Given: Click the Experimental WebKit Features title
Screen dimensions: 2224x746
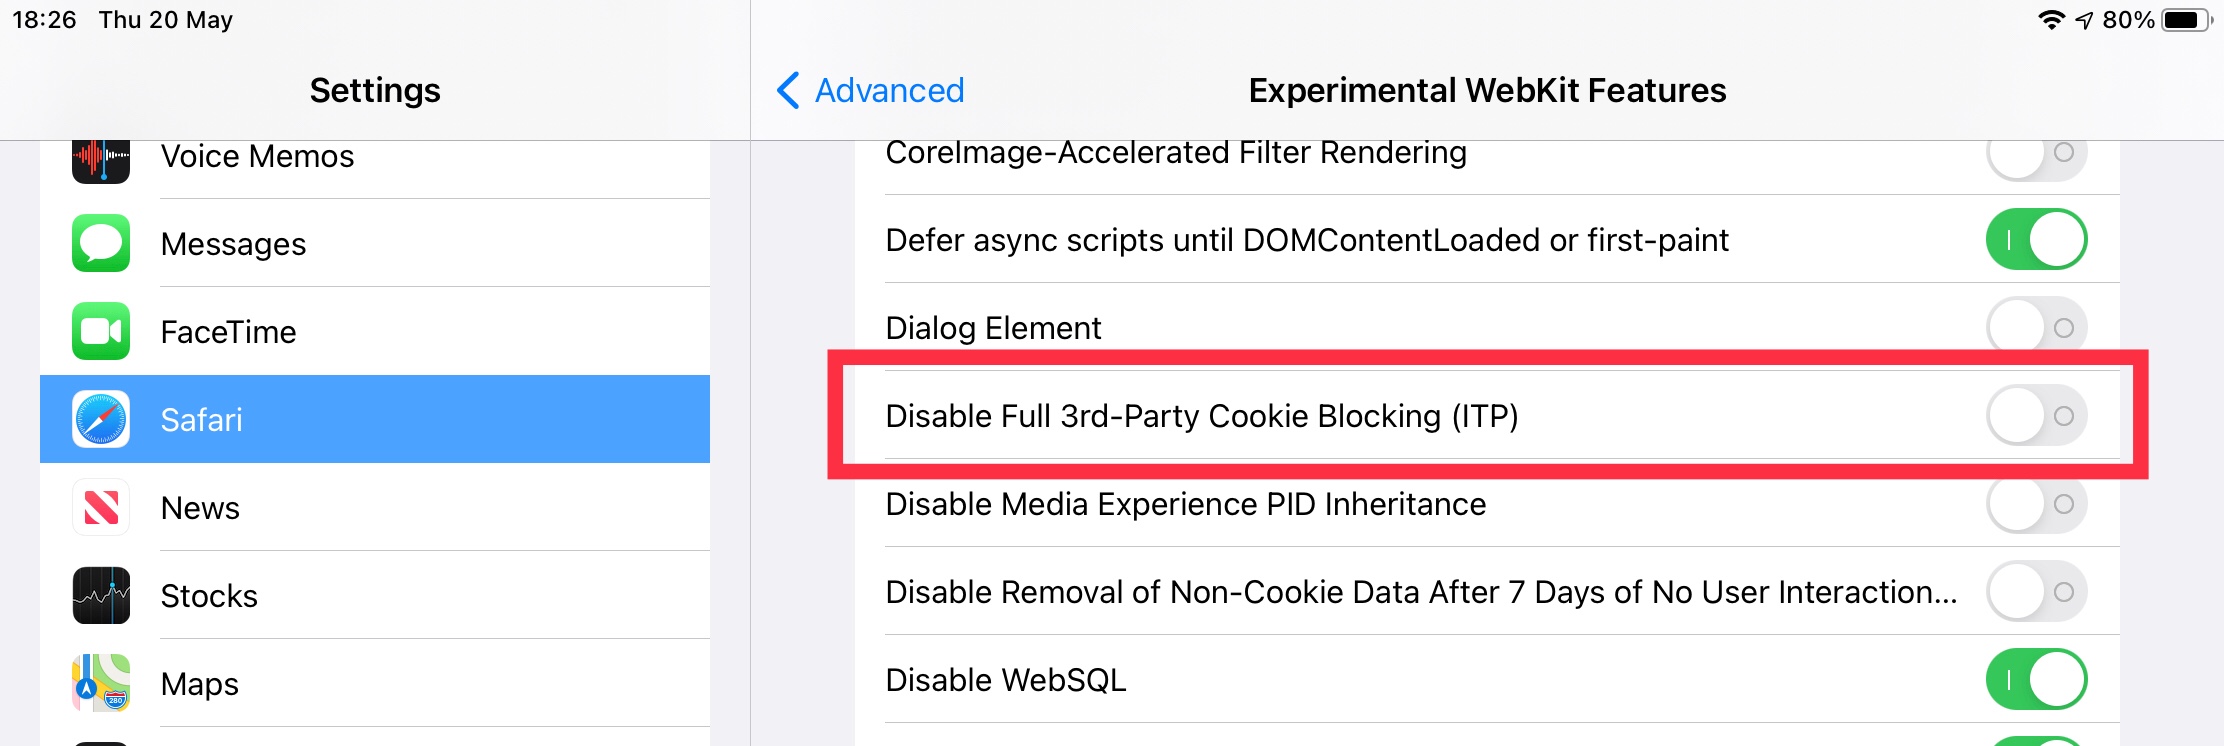Looking at the screenshot, I should click(x=1486, y=90).
